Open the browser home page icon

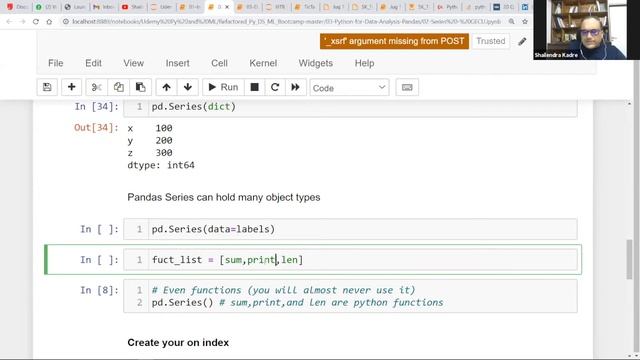click(x=49, y=21)
